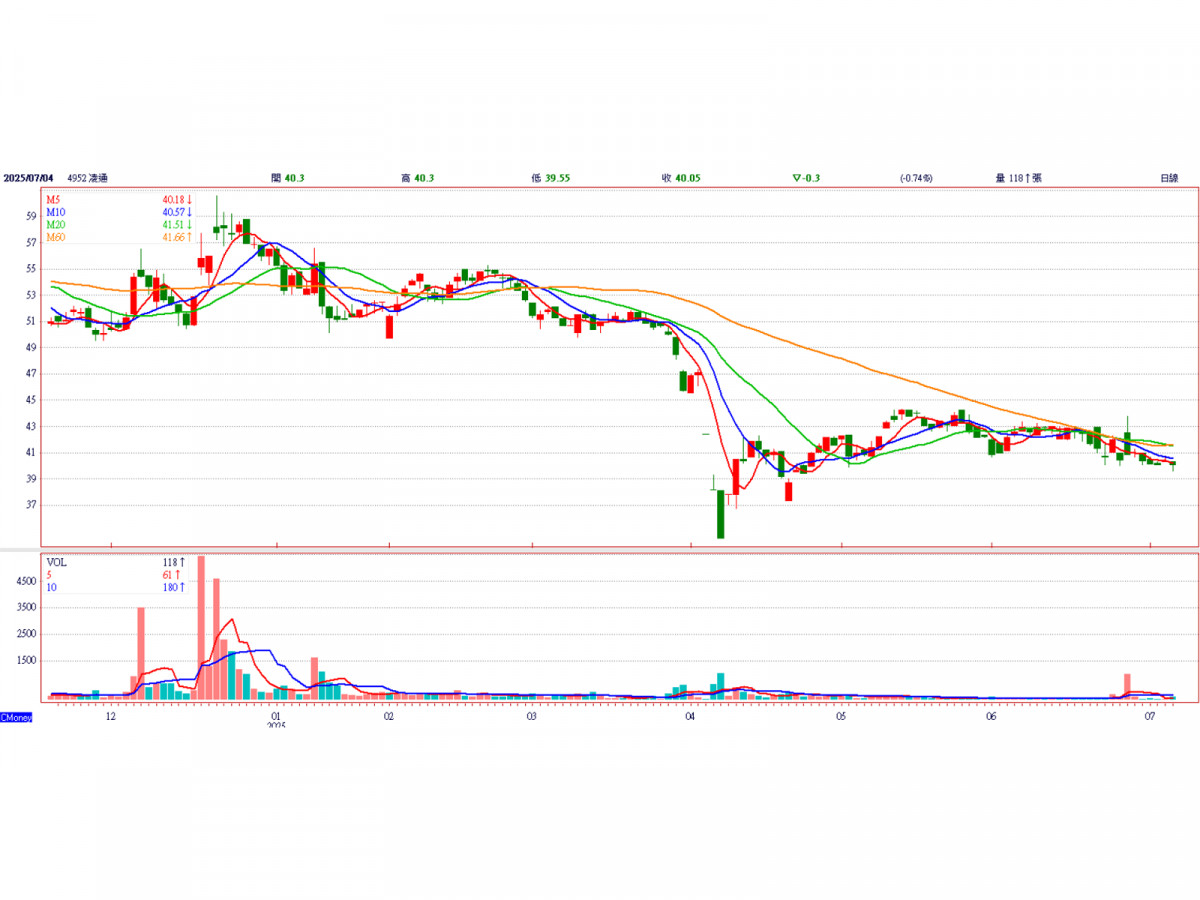
Task: Click the M20 moving average legend
Action: pos(55,225)
